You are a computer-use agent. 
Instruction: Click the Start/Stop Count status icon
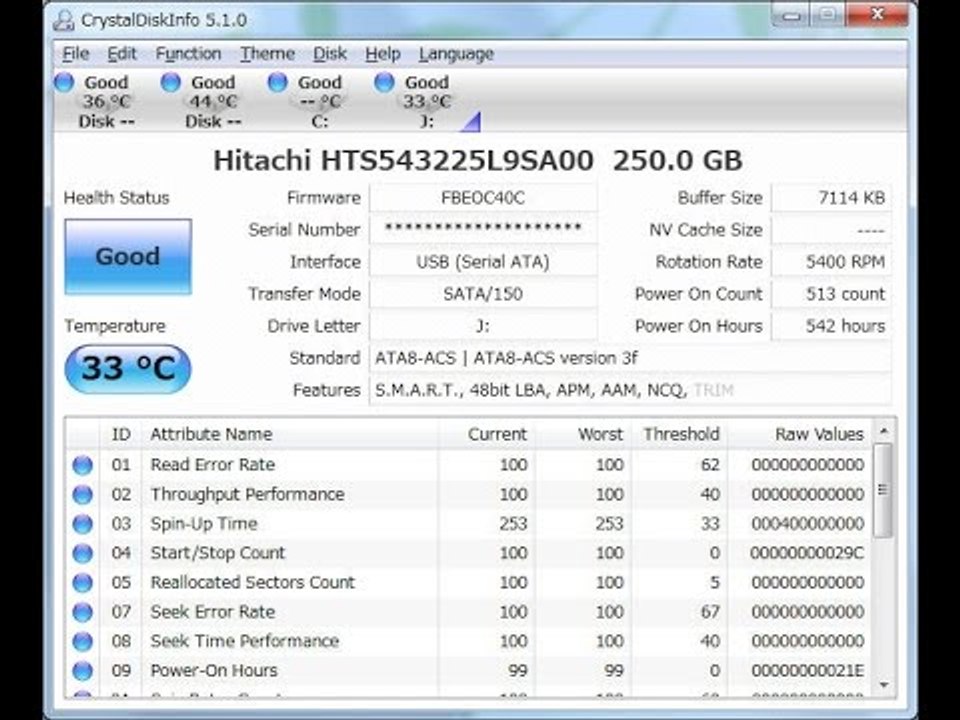pos(83,553)
